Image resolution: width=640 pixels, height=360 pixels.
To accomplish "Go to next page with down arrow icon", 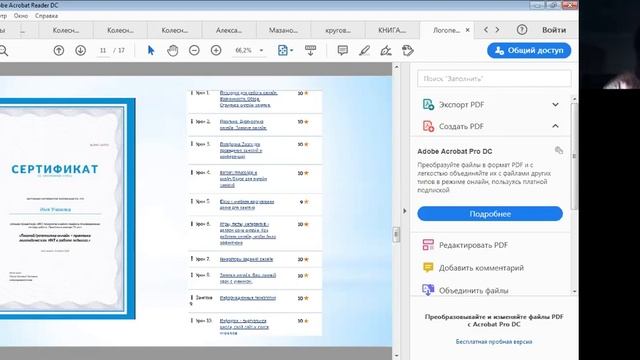I will [x=80, y=51].
